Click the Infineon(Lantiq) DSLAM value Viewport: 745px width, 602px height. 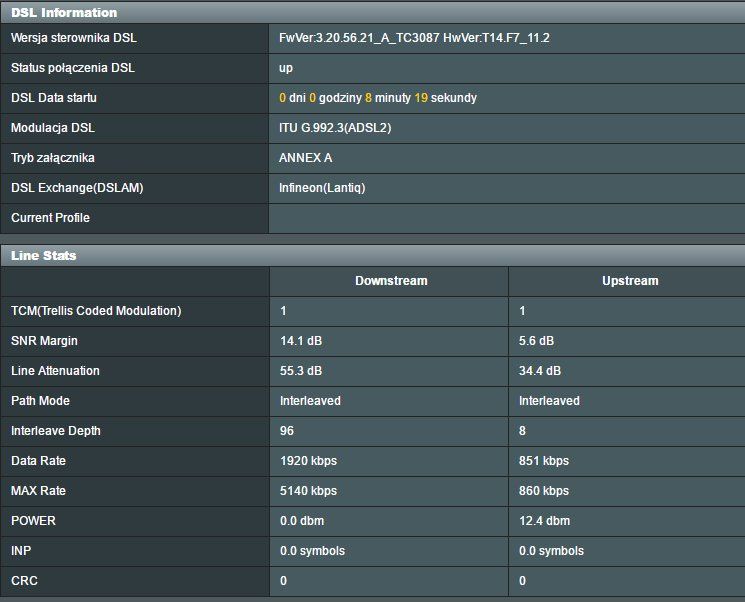[x=324, y=188]
